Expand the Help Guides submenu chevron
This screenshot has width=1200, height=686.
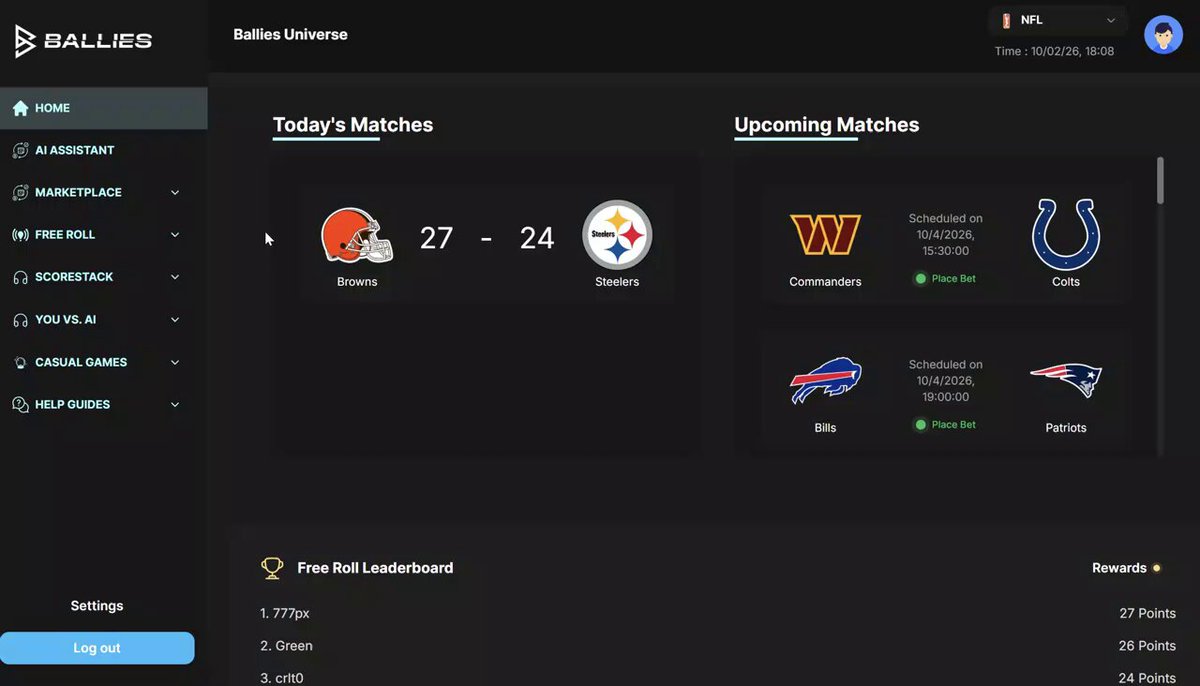click(x=175, y=405)
